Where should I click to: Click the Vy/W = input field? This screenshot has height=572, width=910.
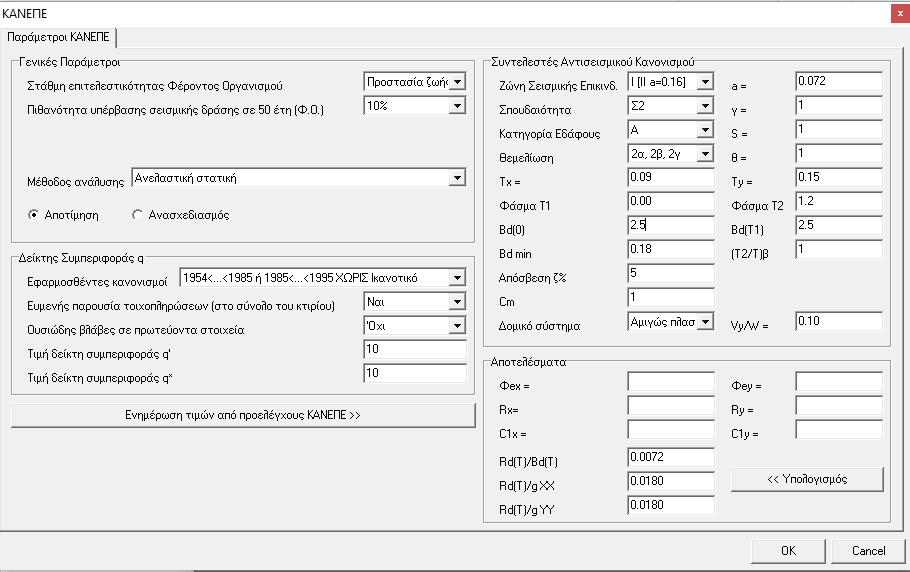pos(839,321)
